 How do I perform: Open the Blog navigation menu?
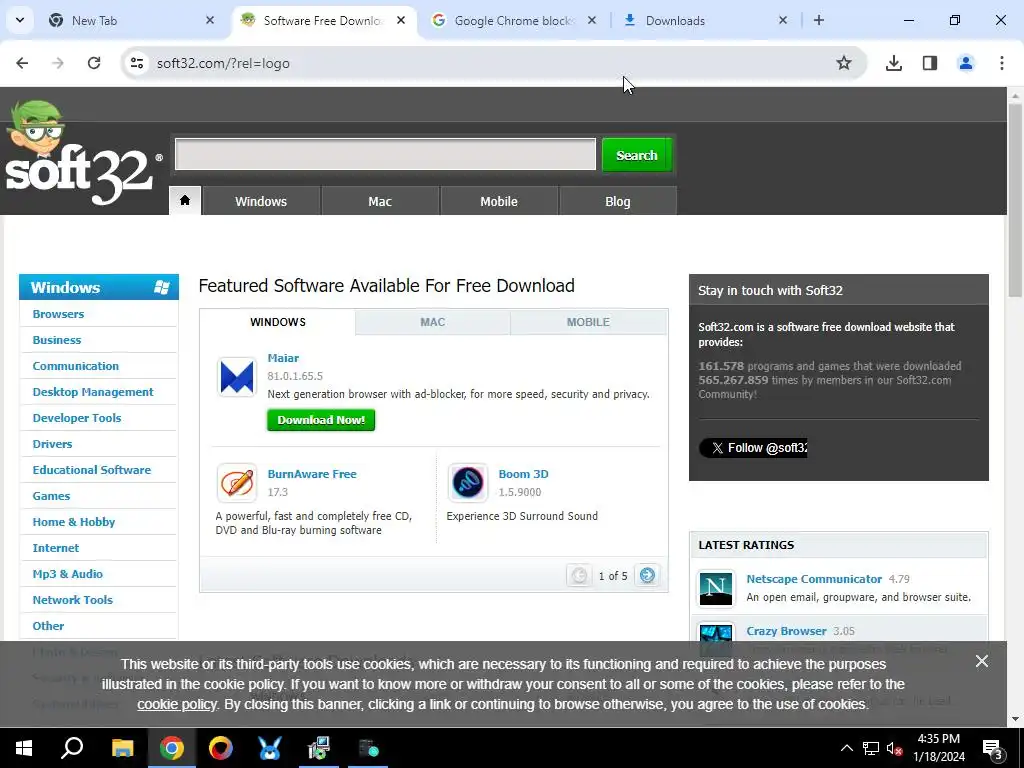coord(618,201)
